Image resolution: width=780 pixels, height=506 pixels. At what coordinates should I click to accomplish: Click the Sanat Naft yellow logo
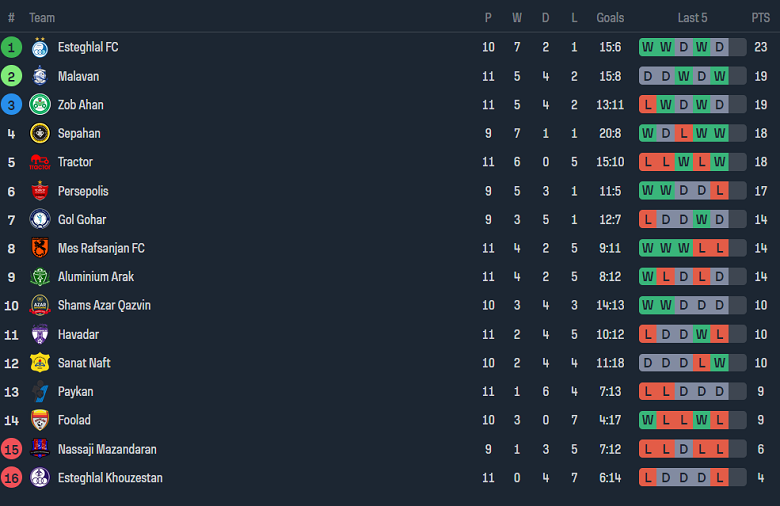[x=40, y=363]
